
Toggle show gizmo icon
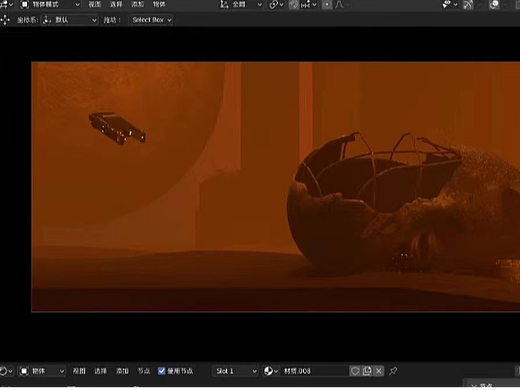click(468, 5)
